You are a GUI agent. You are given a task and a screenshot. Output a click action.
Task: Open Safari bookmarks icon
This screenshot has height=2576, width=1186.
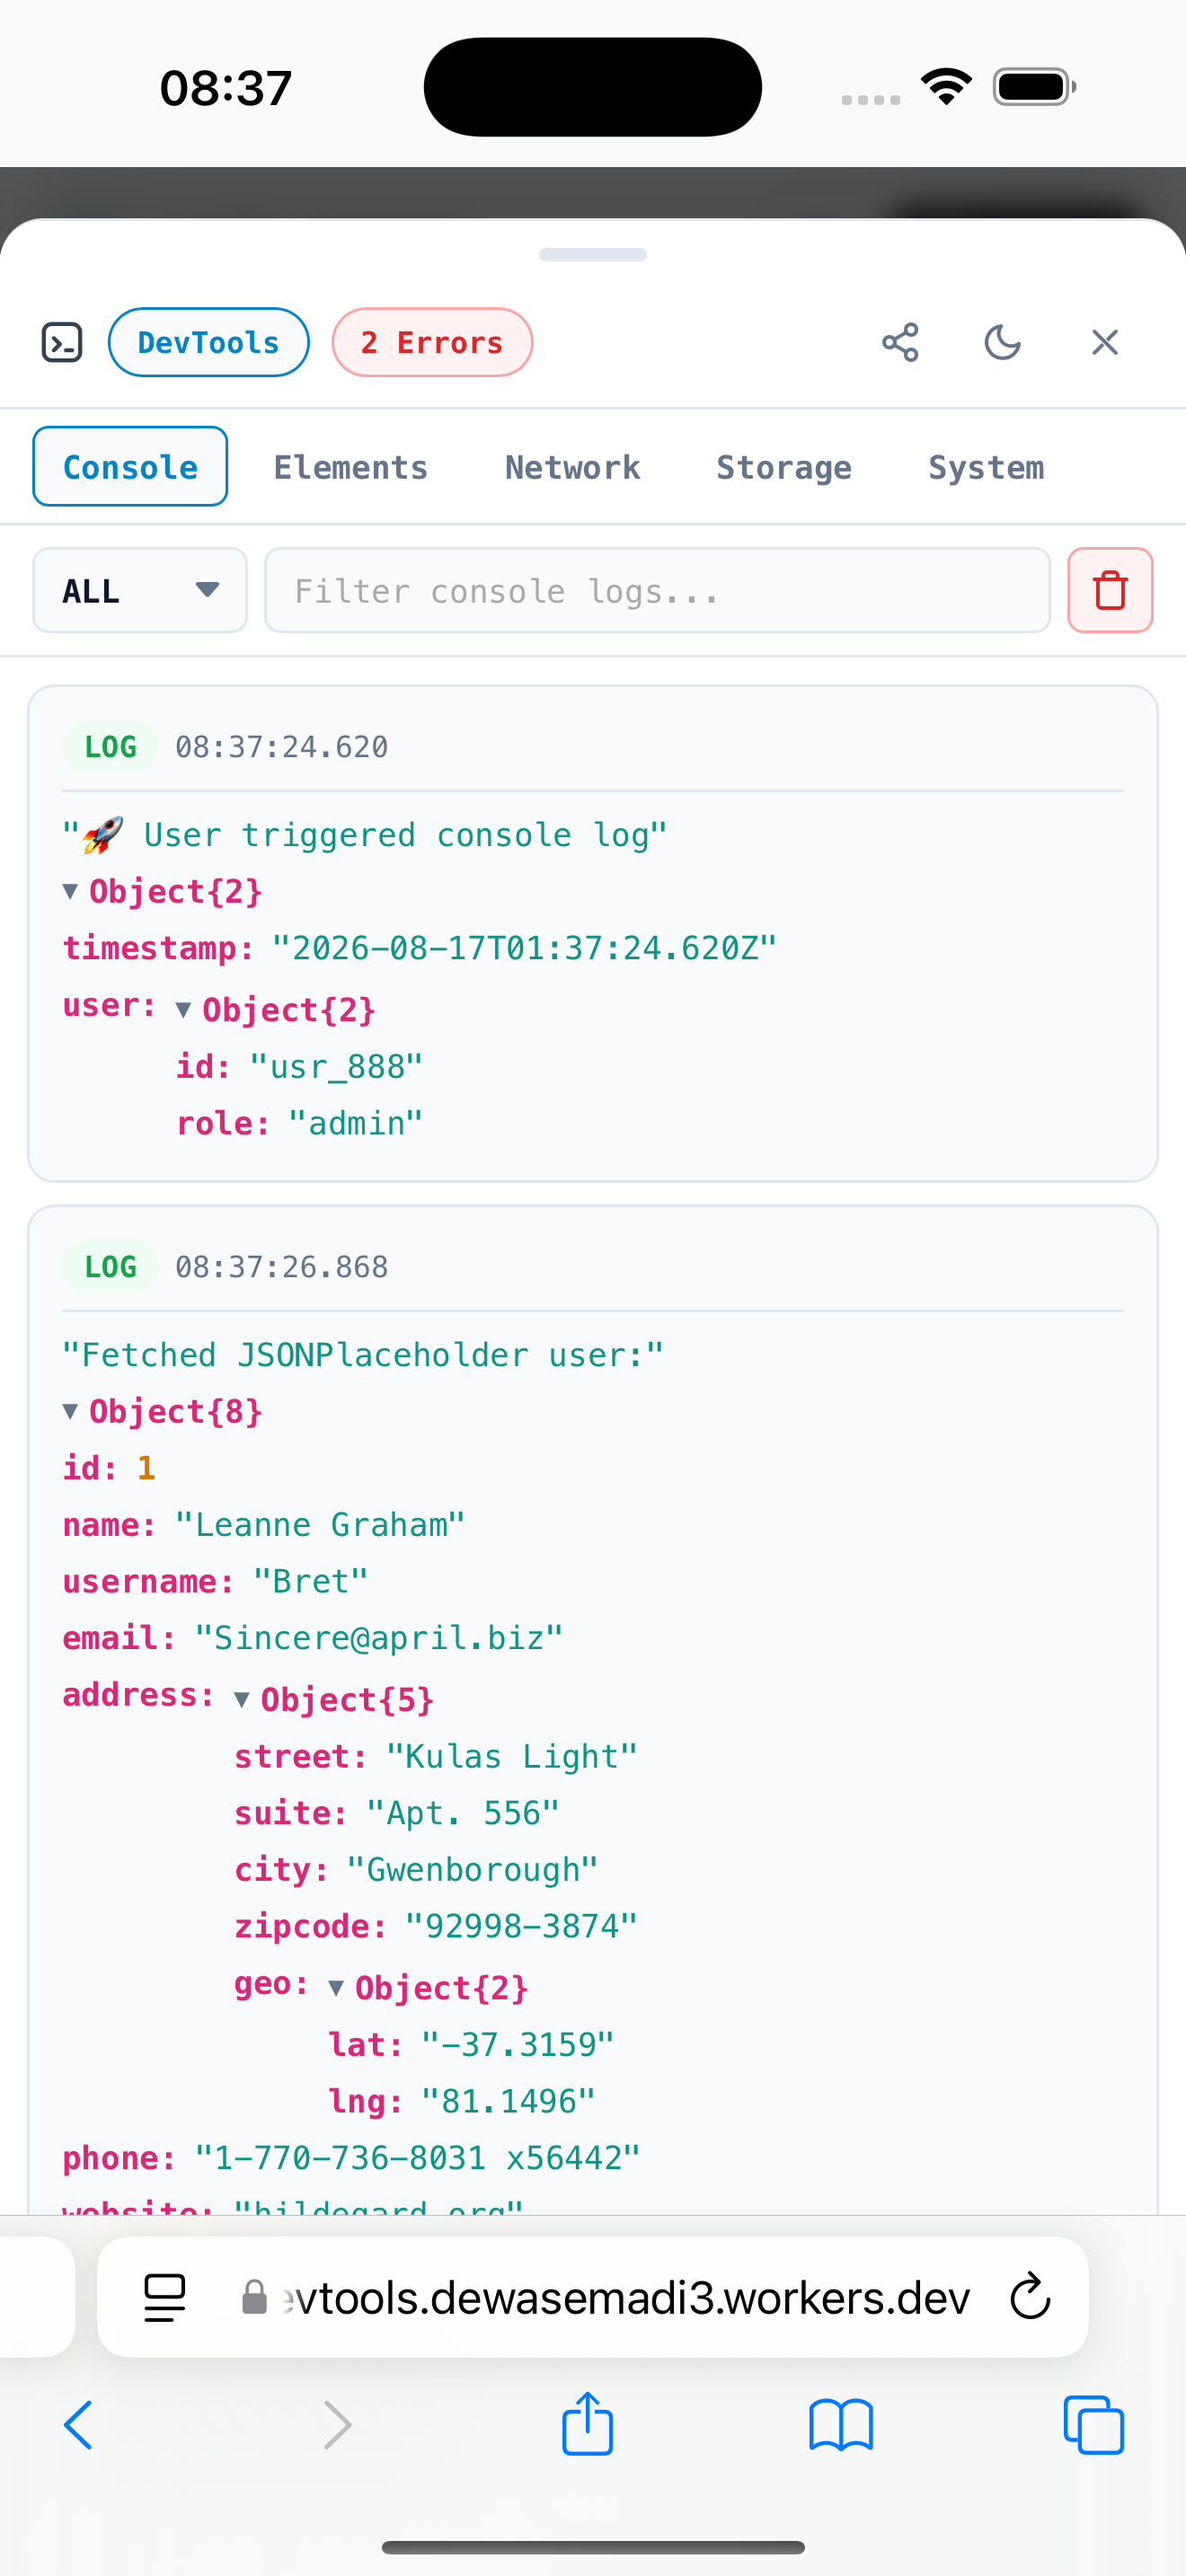pos(841,2425)
